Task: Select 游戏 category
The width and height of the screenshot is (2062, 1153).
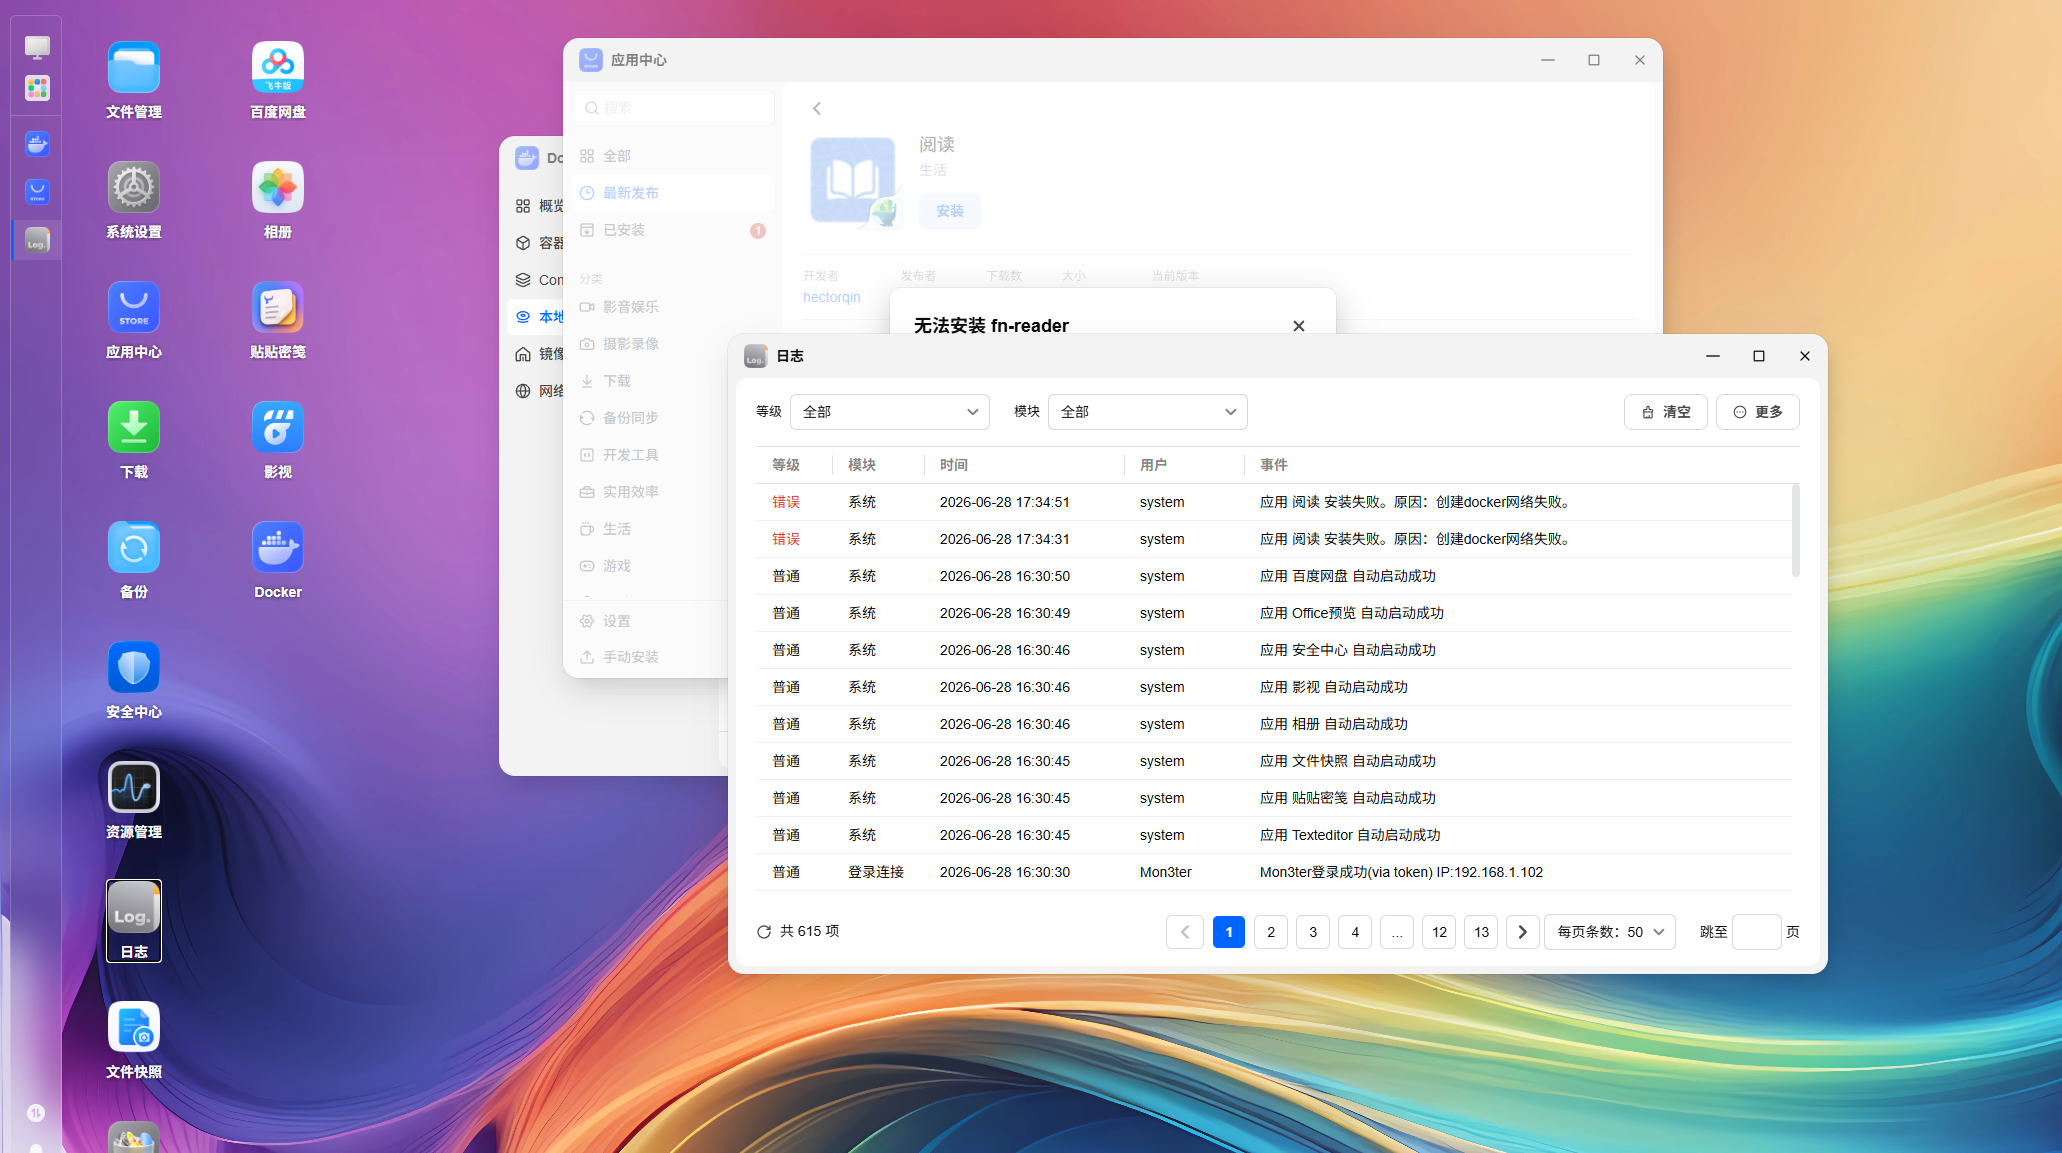Action: (650, 566)
